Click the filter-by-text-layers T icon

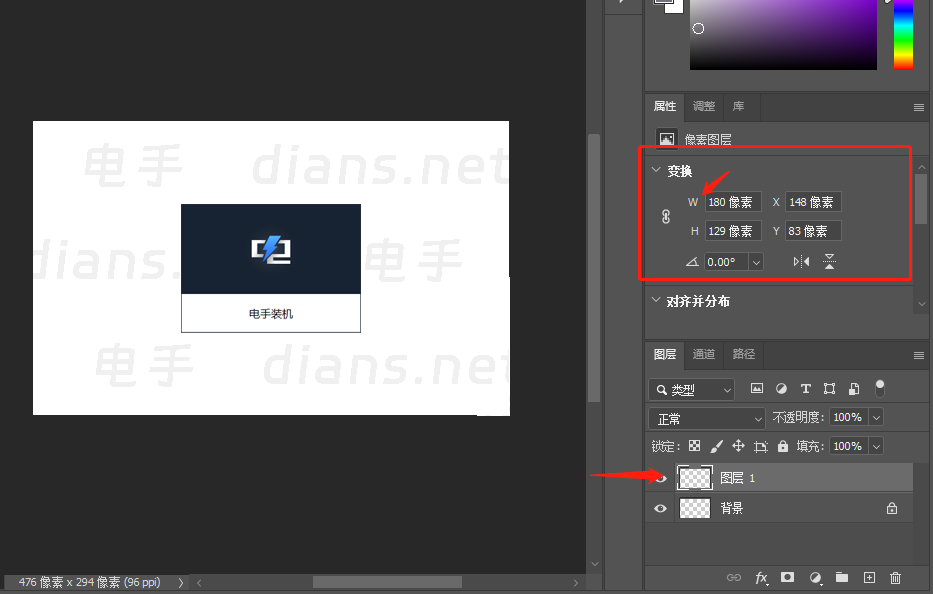coord(805,388)
